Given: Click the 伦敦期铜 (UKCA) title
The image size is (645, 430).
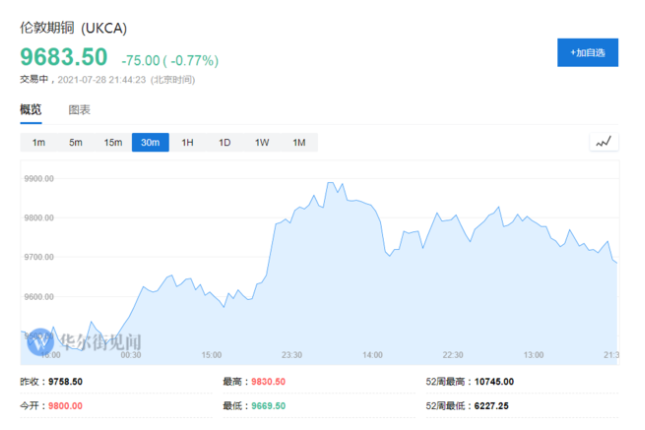Looking at the screenshot, I should (74, 29).
